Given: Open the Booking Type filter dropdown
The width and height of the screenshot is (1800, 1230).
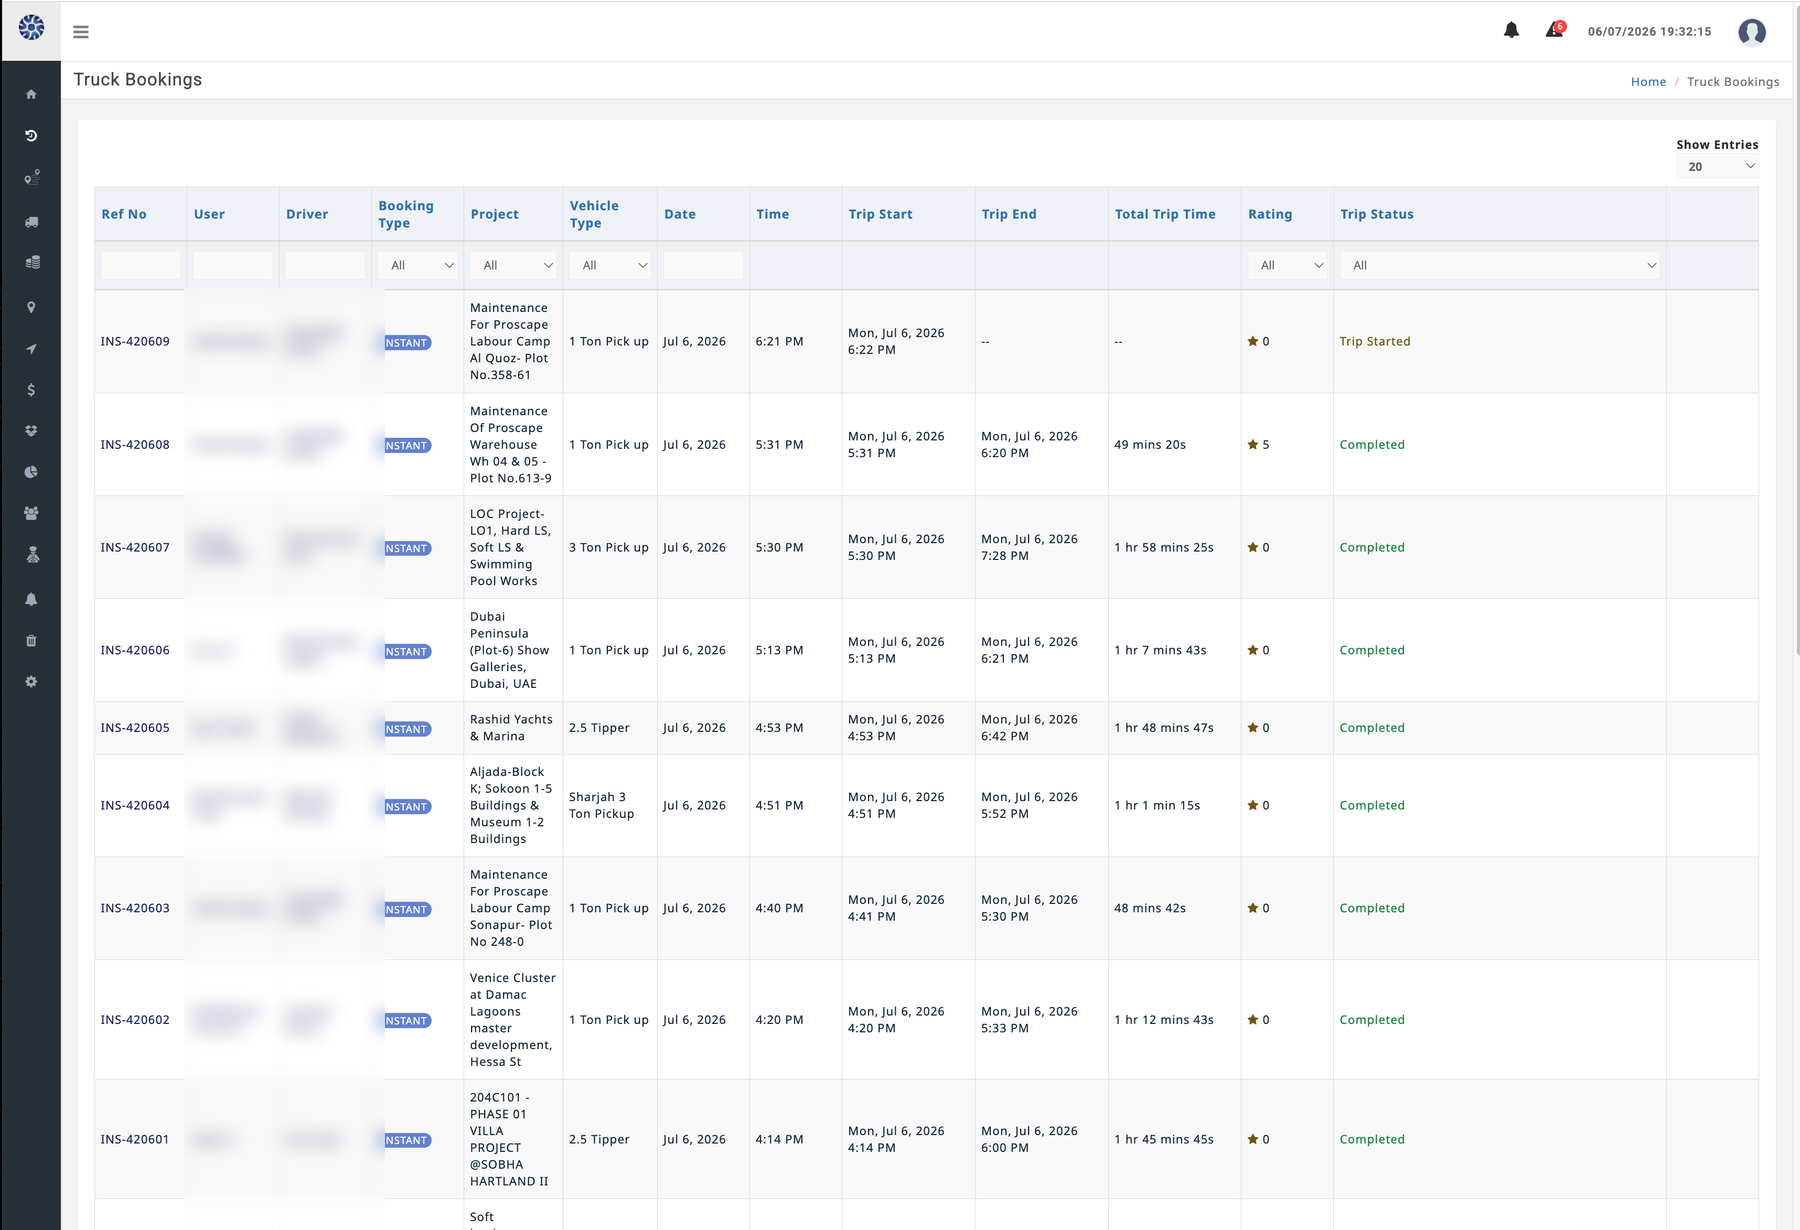Looking at the screenshot, I should pos(418,265).
